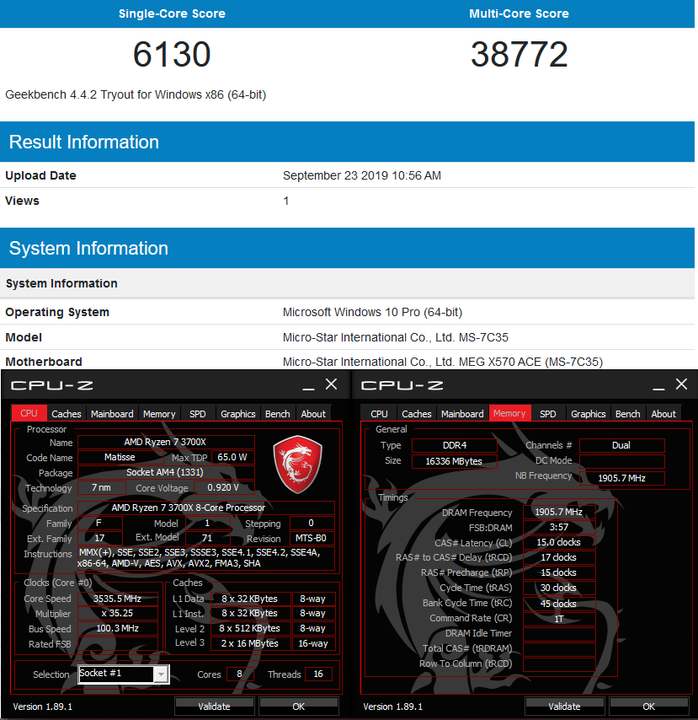
Task: Open the Caches tab in left CPU-Z window
Action: tap(66, 413)
